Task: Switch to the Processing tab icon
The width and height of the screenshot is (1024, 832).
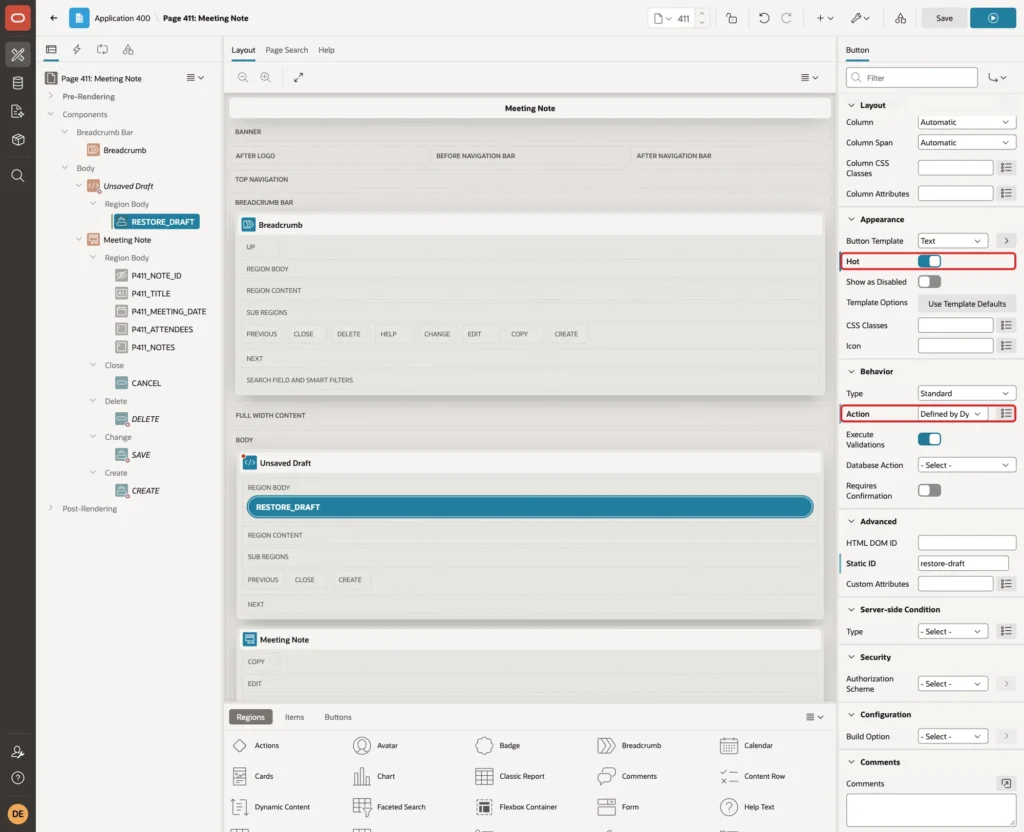Action: click(102, 50)
